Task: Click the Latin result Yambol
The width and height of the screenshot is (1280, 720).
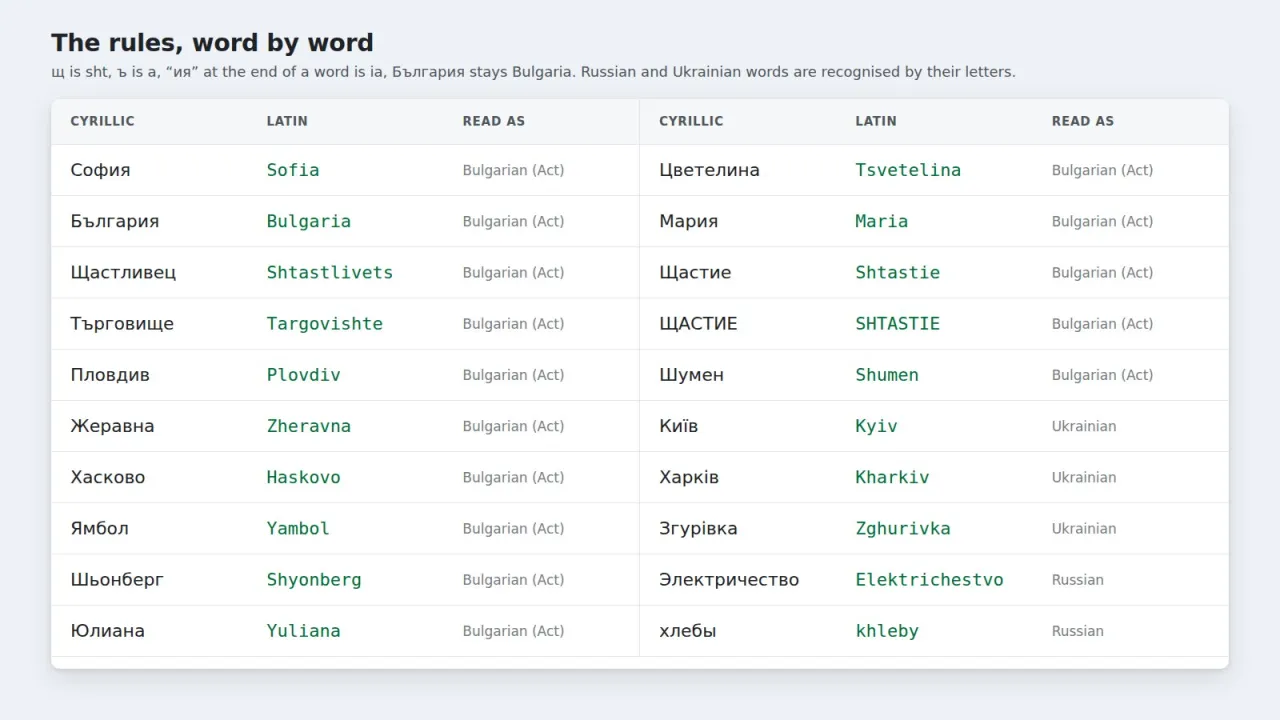Action: point(298,528)
